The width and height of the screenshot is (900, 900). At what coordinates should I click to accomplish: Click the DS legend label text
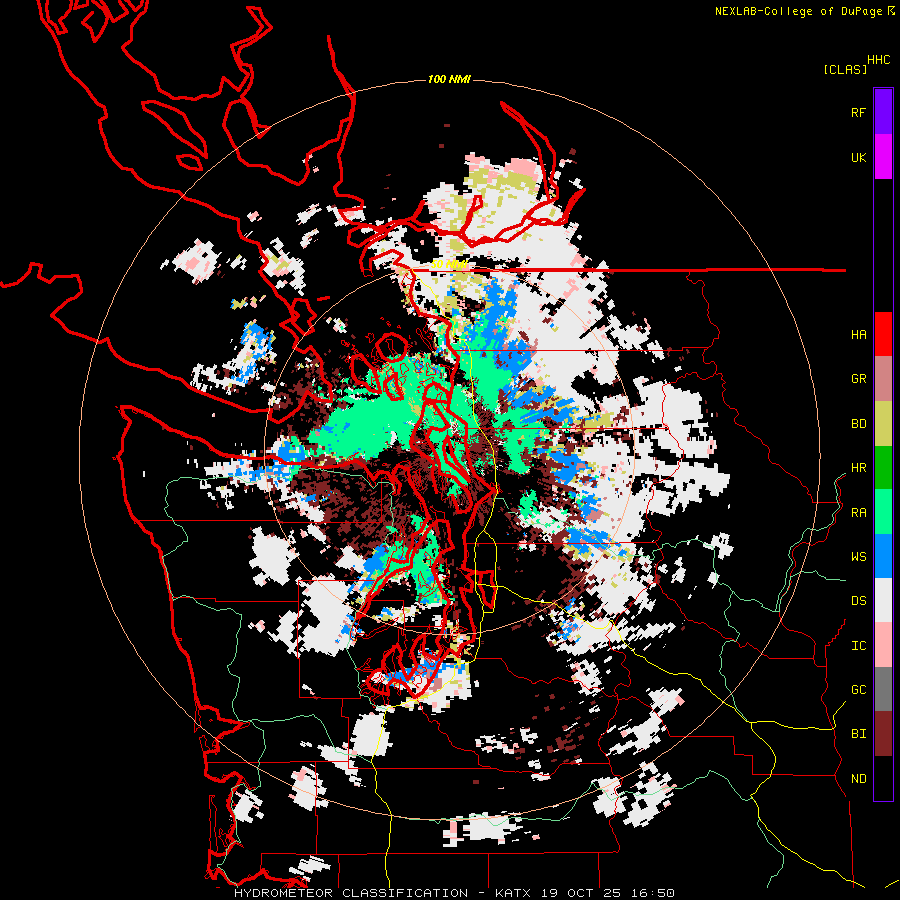[x=858, y=601]
